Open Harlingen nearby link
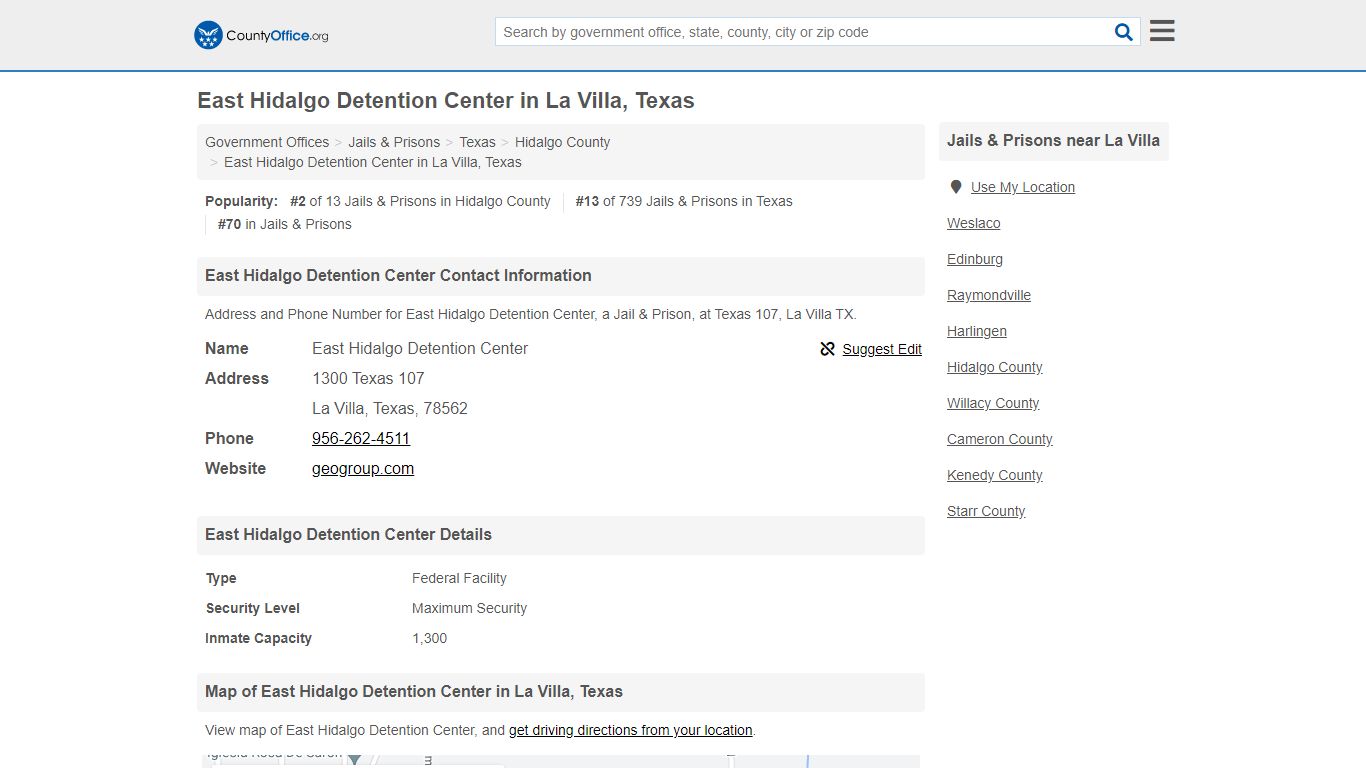Image resolution: width=1366 pixels, height=768 pixels. 977,331
